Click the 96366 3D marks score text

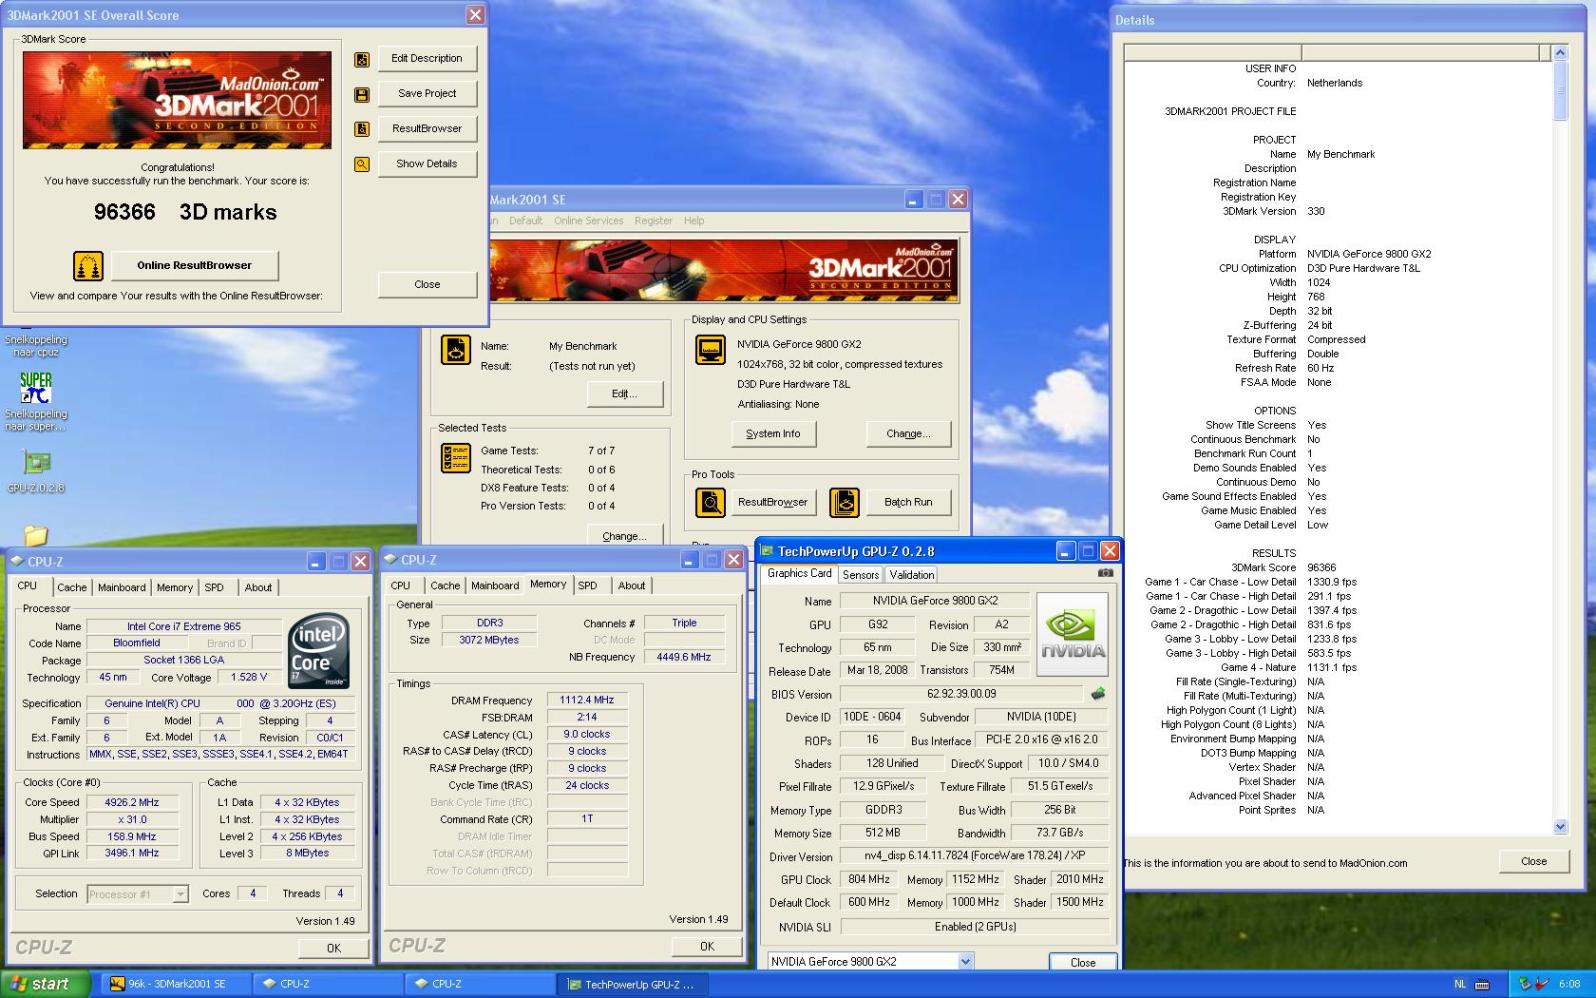click(x=185, y=212)
